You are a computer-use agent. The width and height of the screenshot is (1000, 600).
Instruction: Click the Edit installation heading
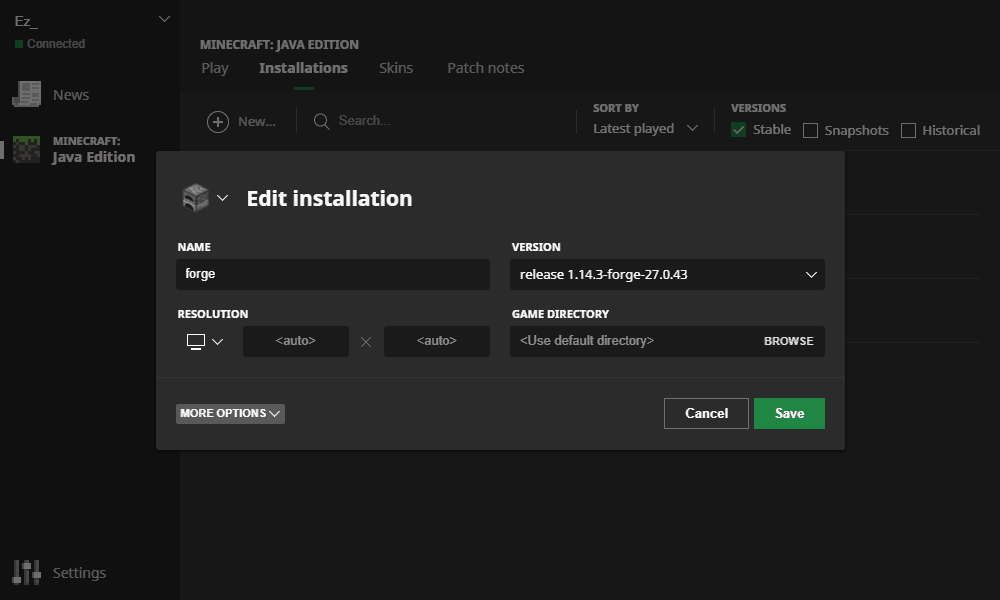coord(330,198)
